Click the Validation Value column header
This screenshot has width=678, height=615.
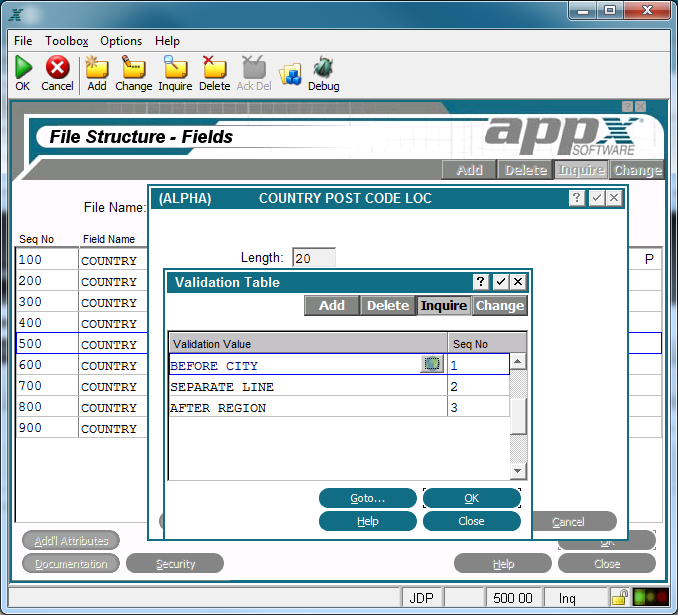pos(308,343)
